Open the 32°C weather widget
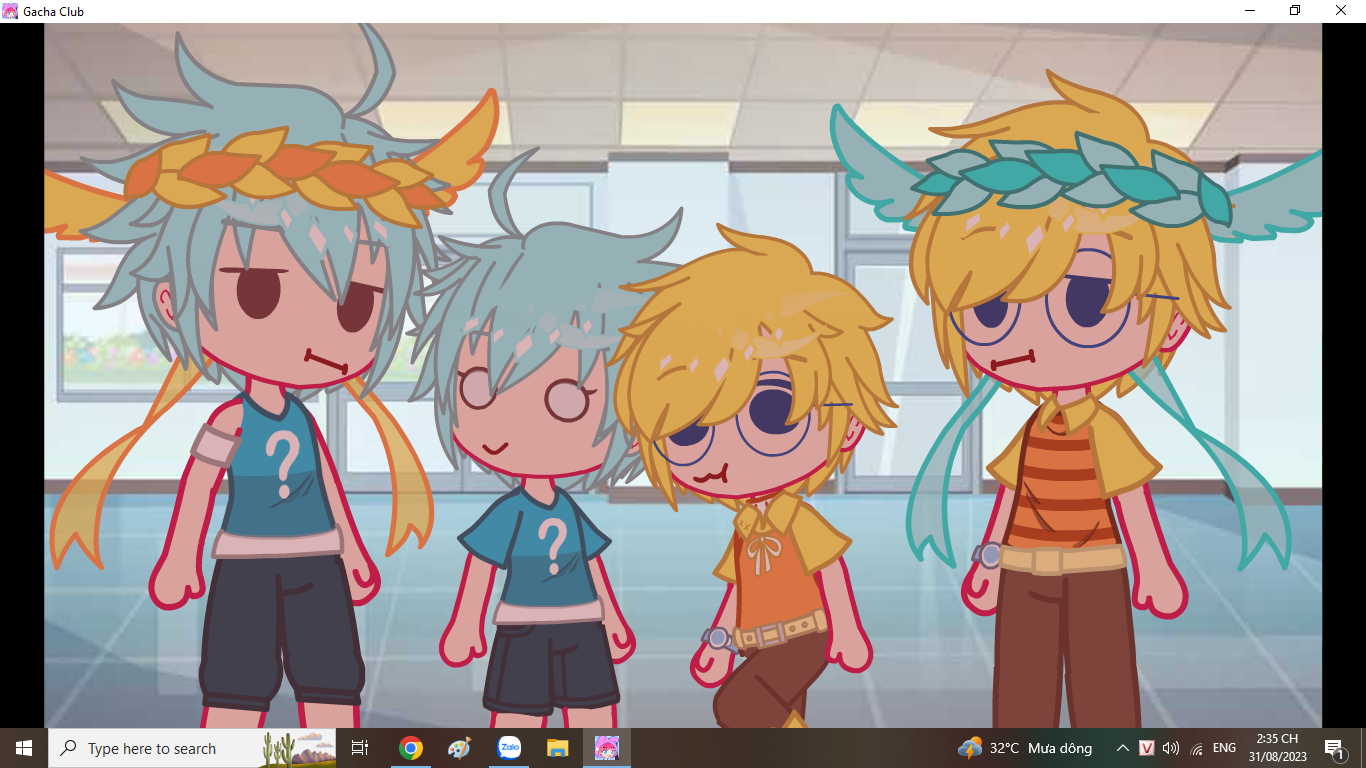This screenshot has width=1366, height=768. (1025, 748)
